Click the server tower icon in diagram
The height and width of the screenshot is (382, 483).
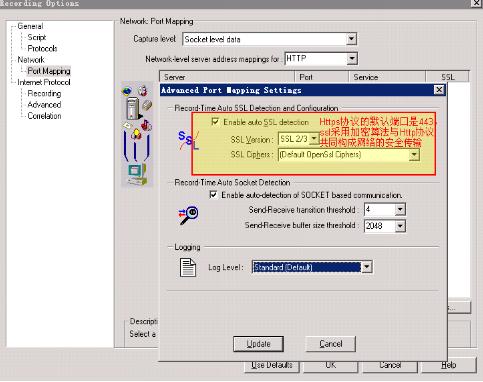(x=133, y=108)
